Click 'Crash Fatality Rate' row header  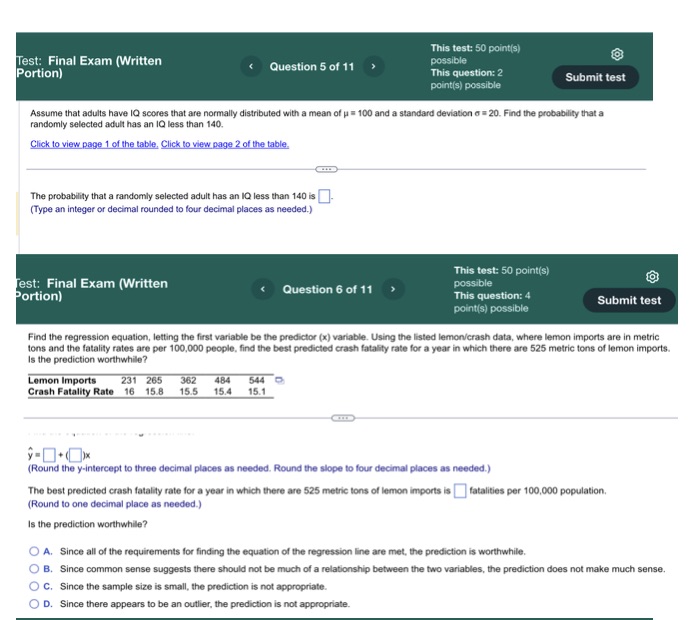pos(71,392)
